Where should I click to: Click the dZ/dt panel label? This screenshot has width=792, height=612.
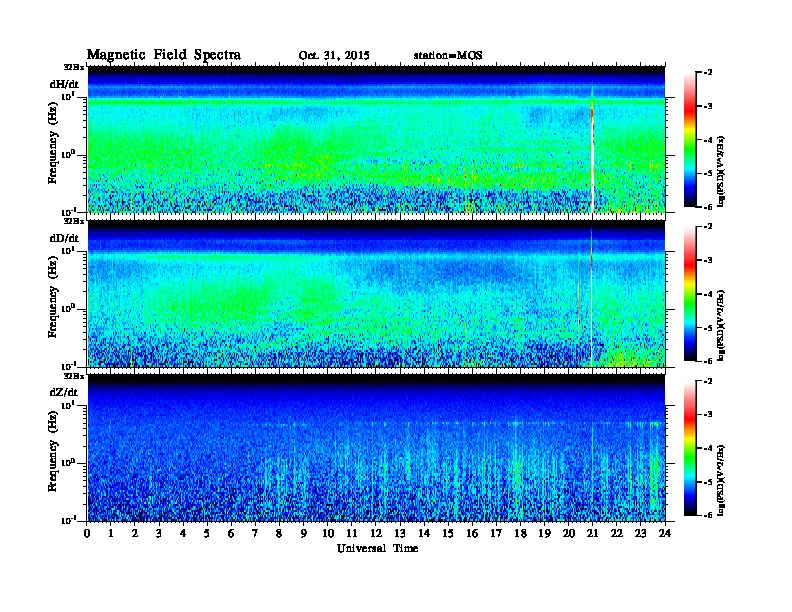pos(64,392)
